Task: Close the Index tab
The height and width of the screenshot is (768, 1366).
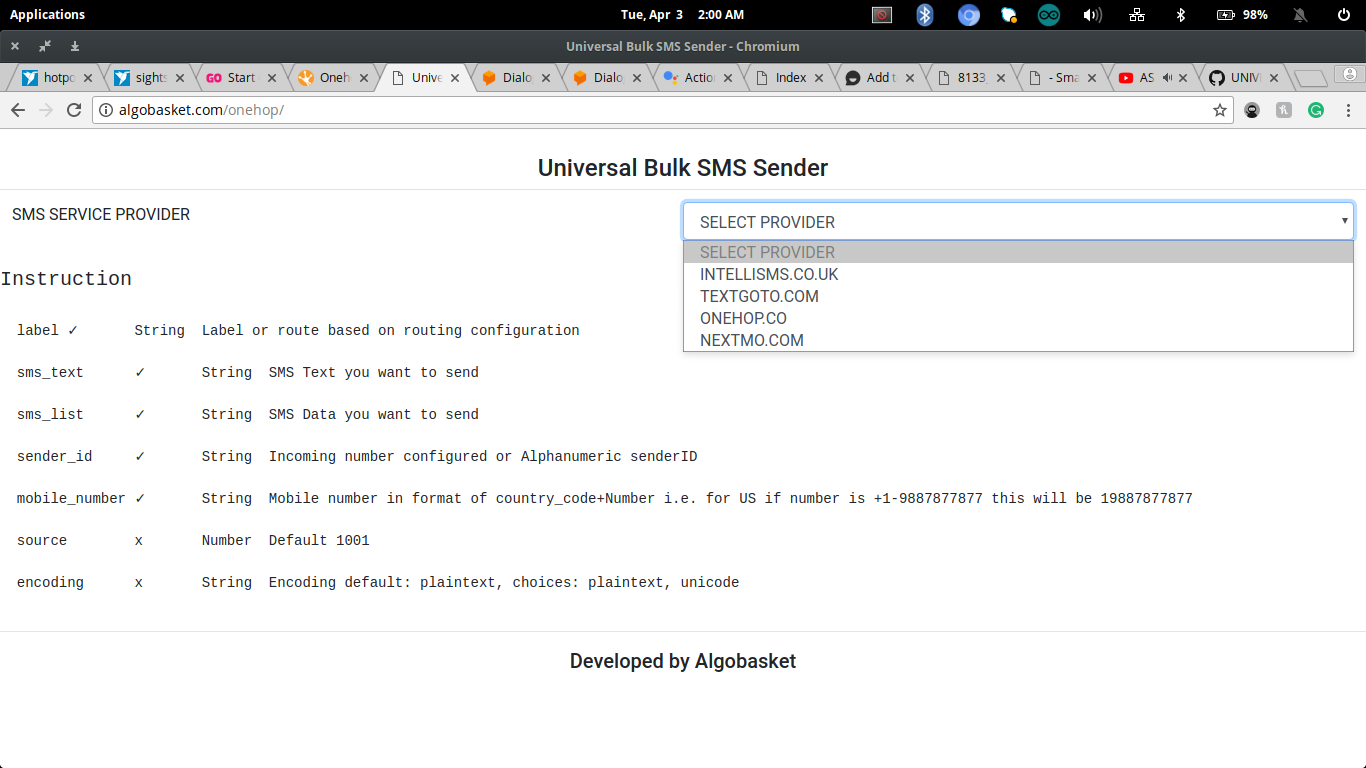Action: click(x=820, y=77)
